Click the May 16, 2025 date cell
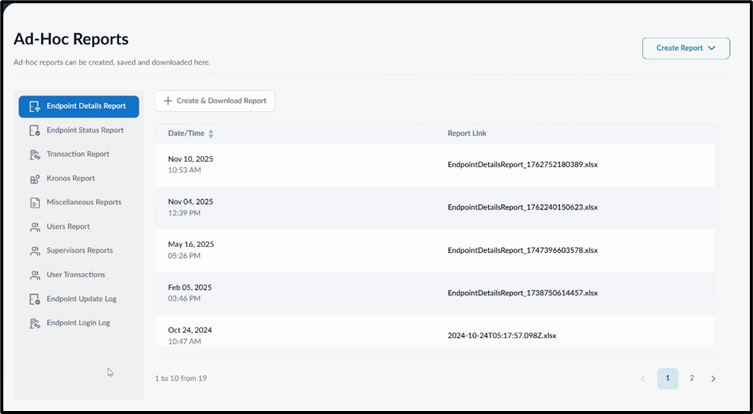753x414 pixels. click(x=191, y=244)
